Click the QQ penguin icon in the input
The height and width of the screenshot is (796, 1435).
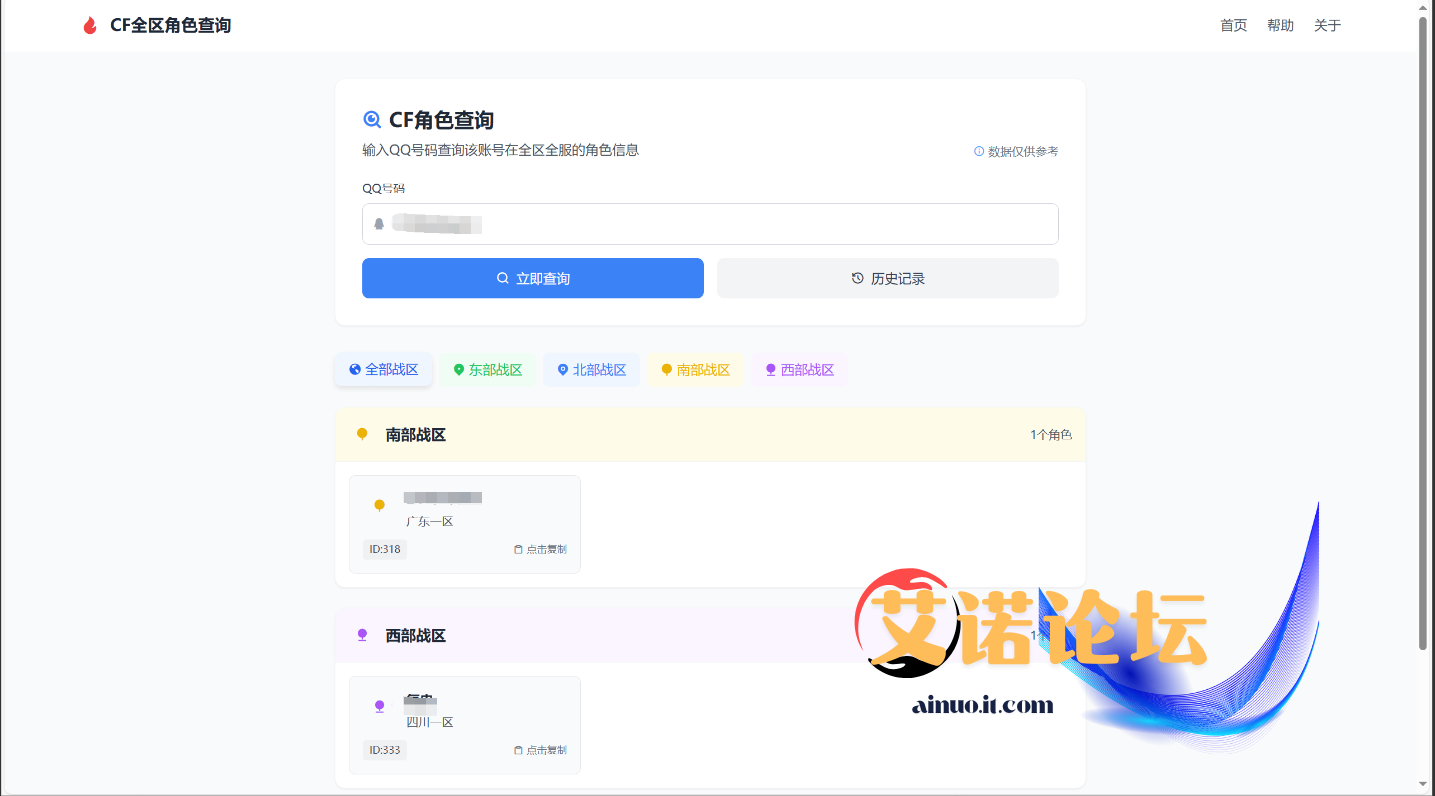point(379,224)
